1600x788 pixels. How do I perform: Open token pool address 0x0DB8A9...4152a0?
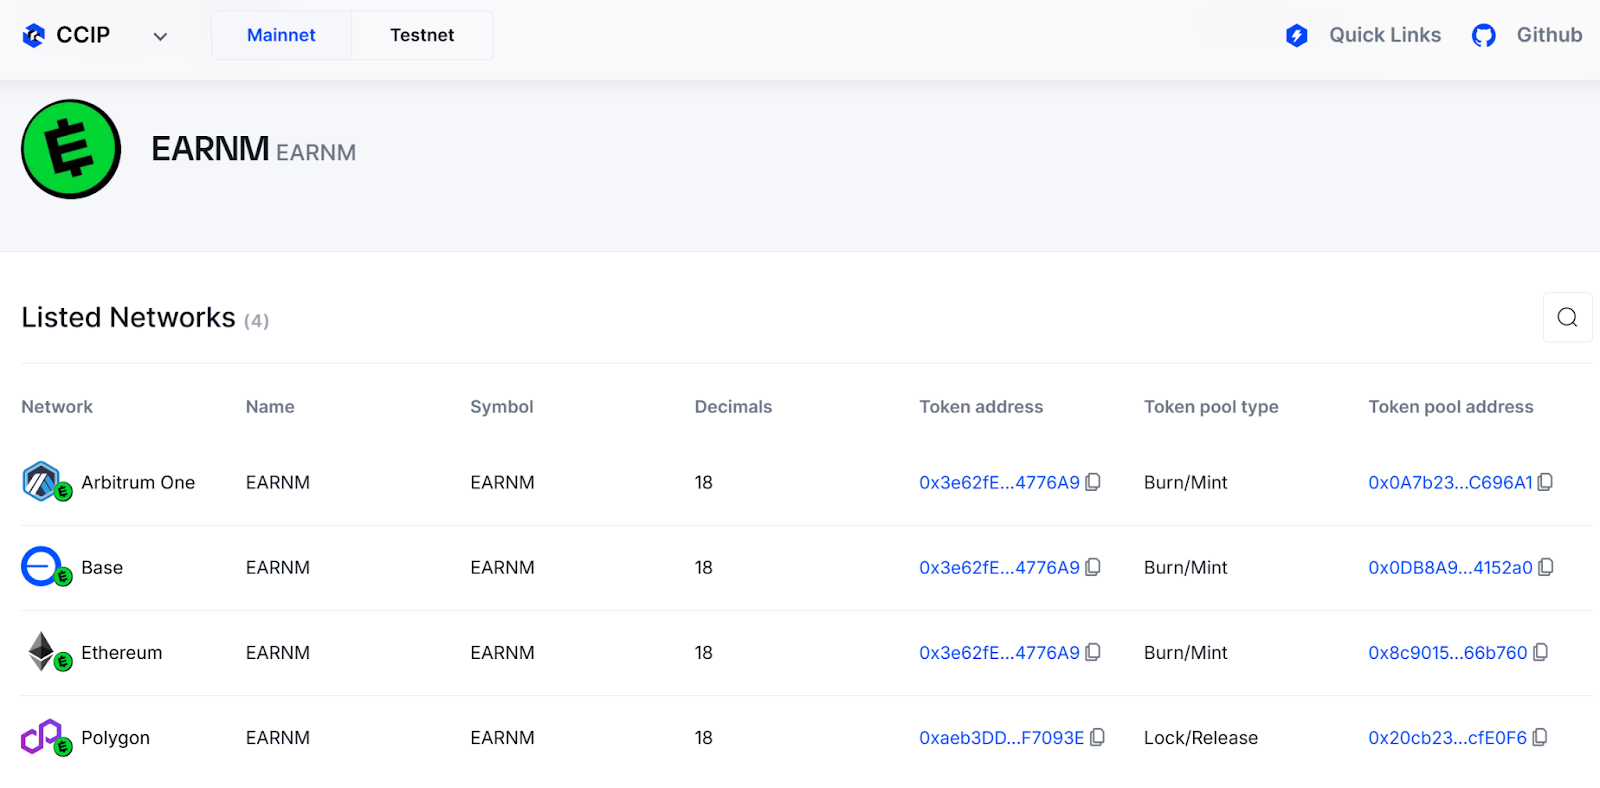coord(1450,567)
